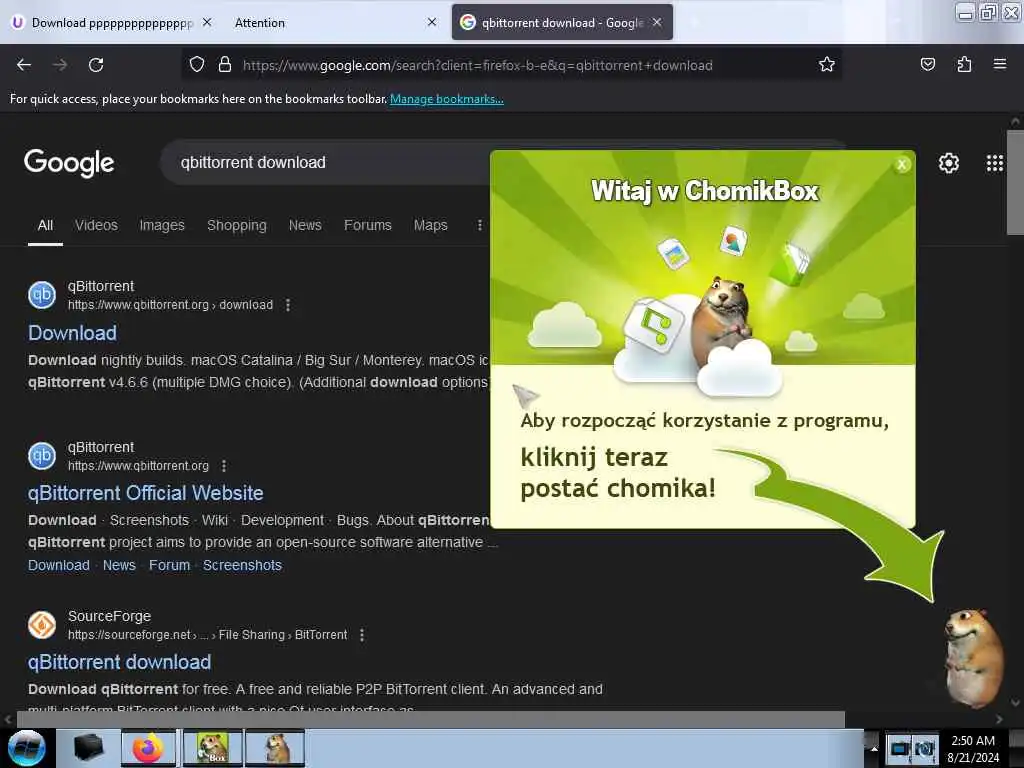Click the scroll down arrow of page
The image size is (1024, 768).
click(x=1015, y=703)
